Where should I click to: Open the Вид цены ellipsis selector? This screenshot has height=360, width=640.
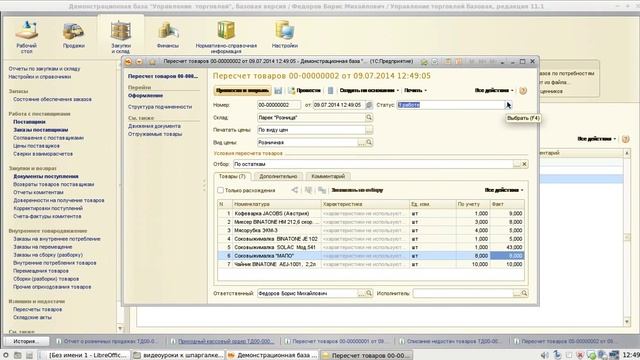pos(362,142)
